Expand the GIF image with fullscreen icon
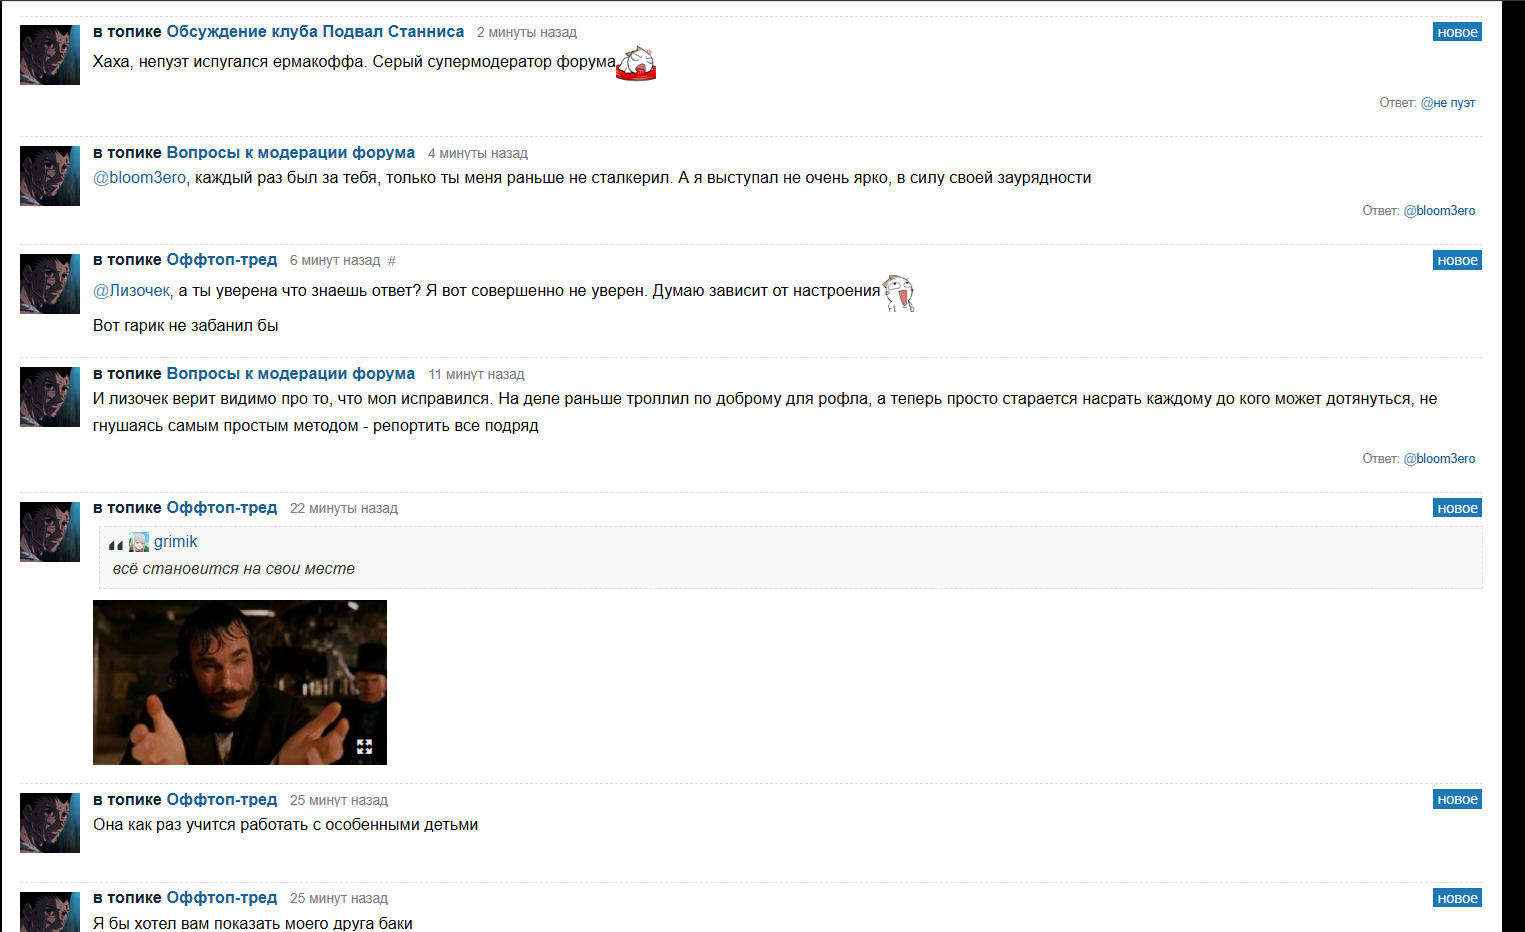This screenshot has width=1525, height=932. [364, 746]
